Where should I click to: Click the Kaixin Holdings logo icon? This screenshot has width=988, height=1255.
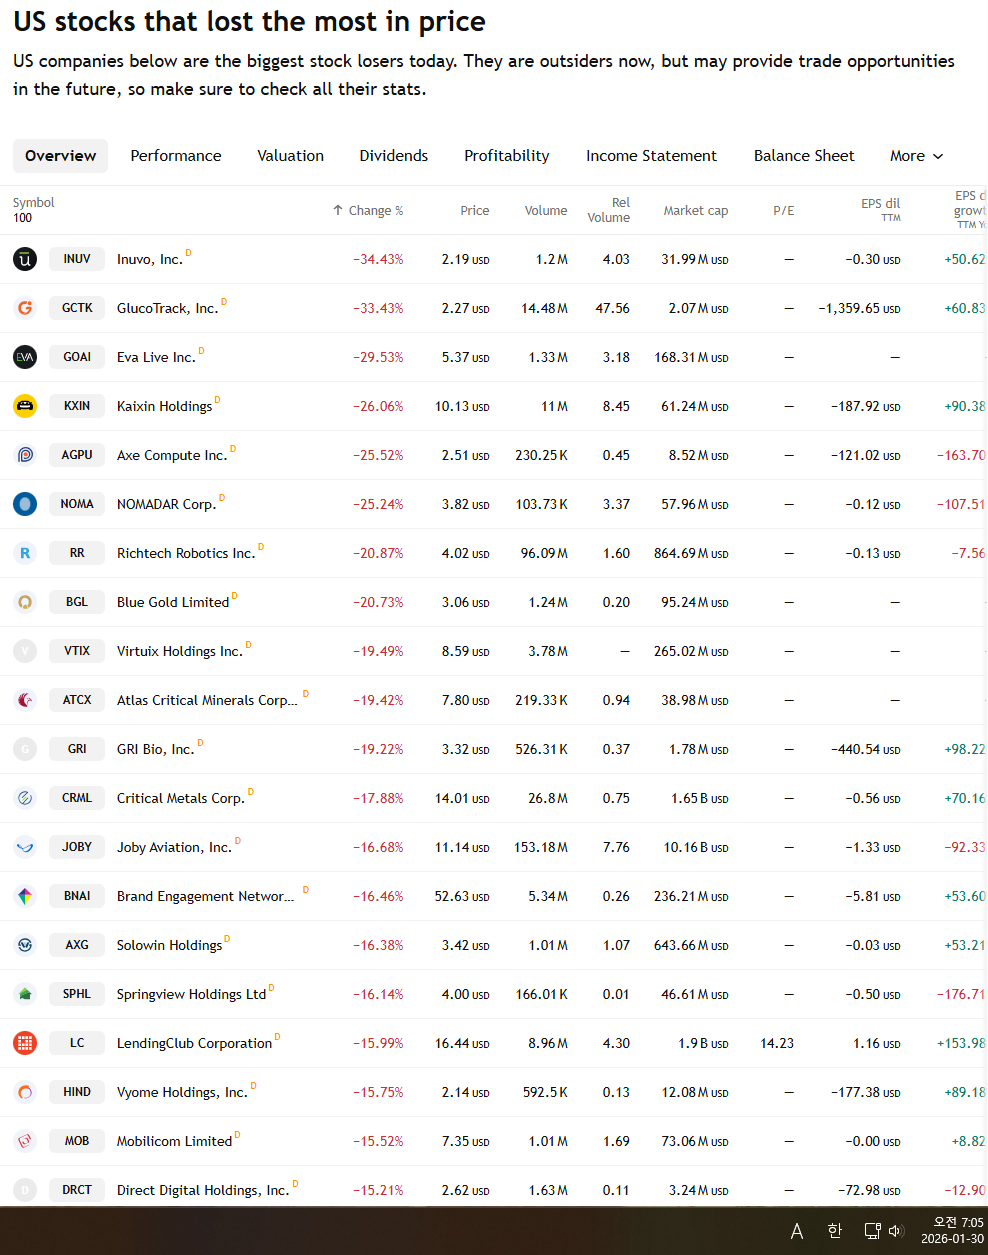pyautogui.click(x=25, y=406)
